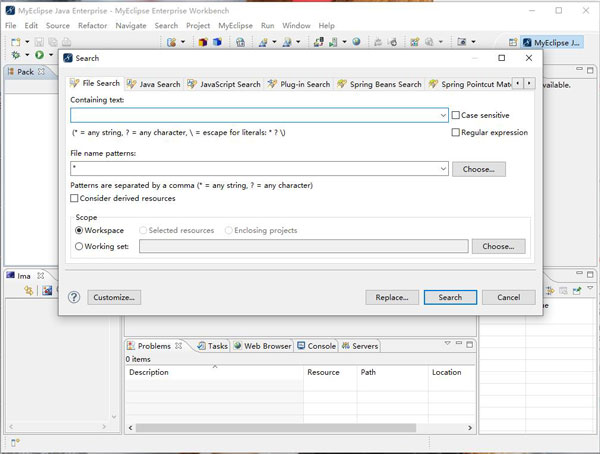
Task: Close the Ima view tab X icon
Action: click(41, 276)
